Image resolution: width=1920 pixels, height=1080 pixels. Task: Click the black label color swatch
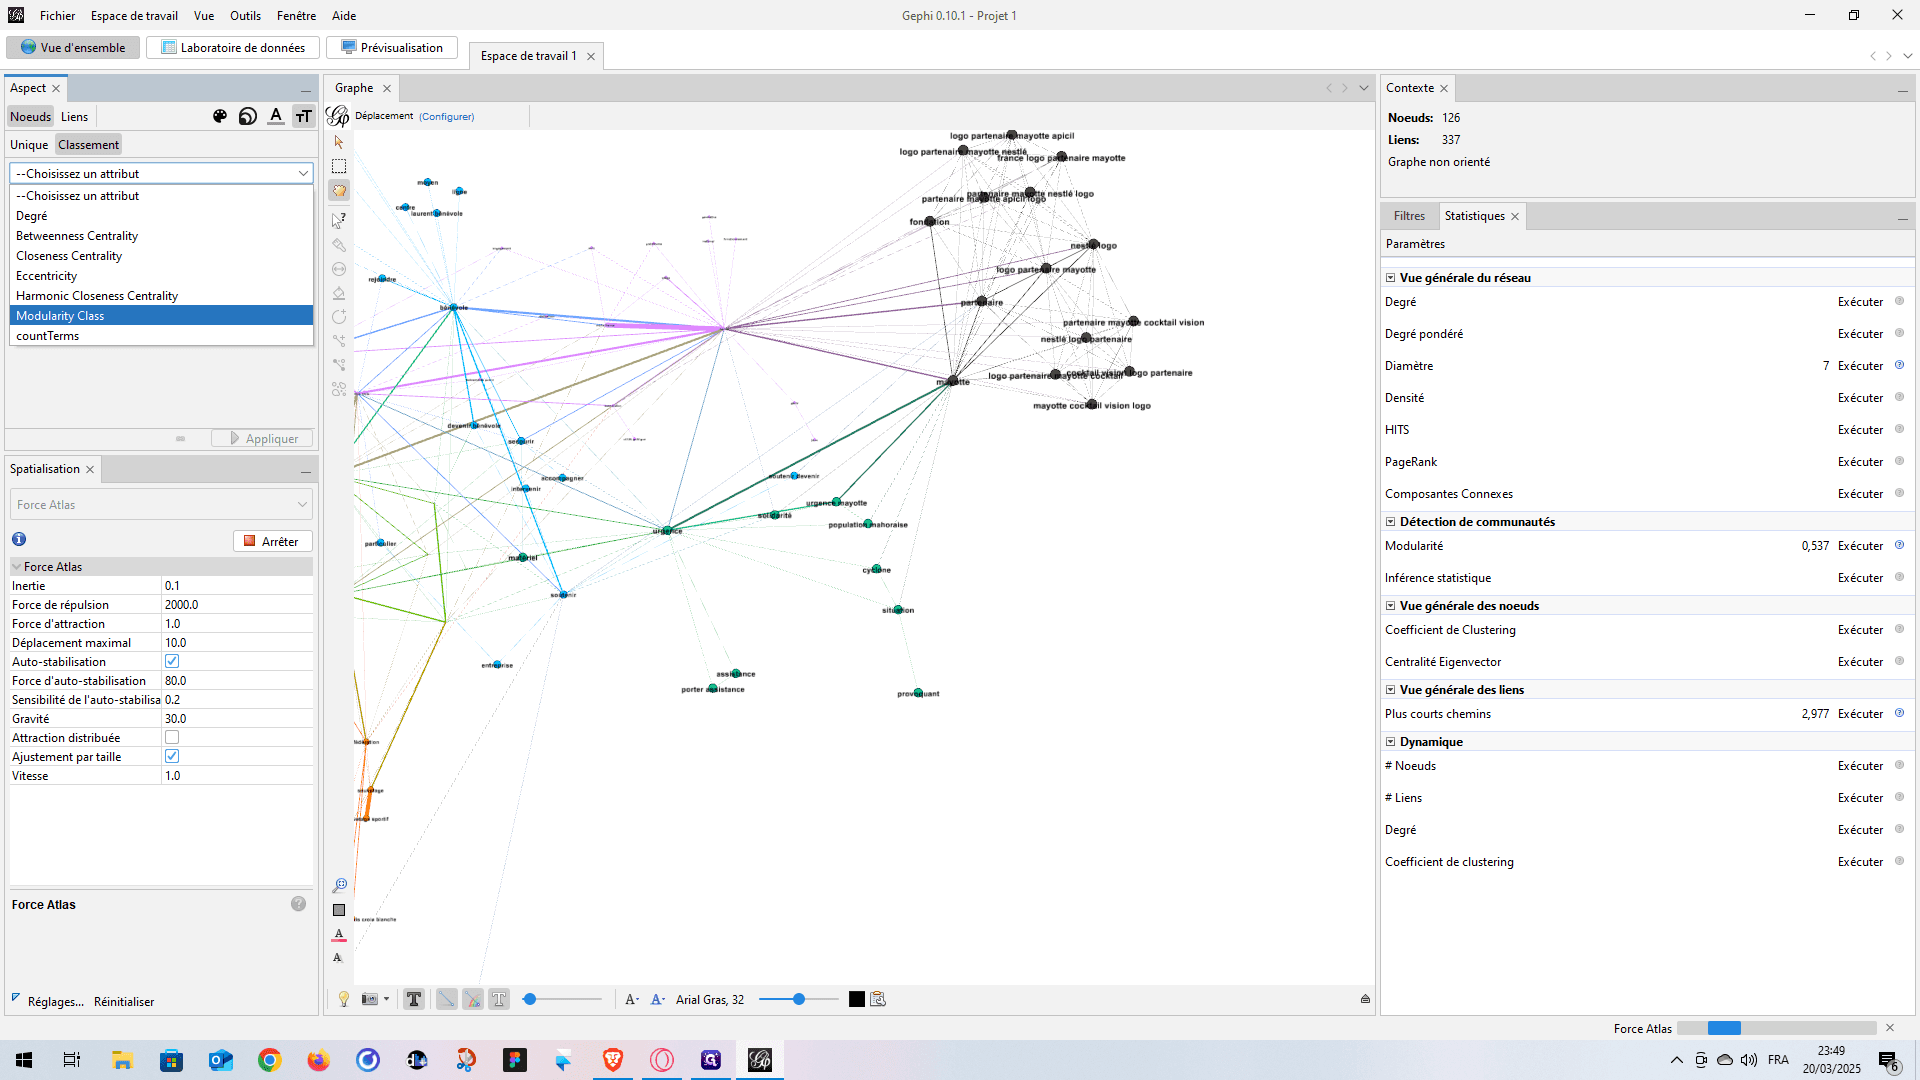857,999
